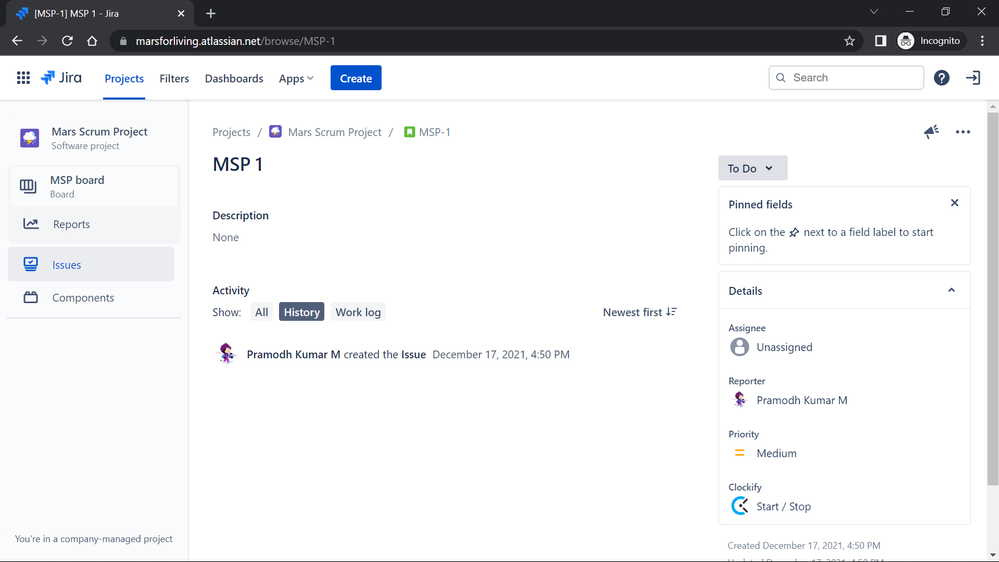Reload the browser page

coord(67,41)
